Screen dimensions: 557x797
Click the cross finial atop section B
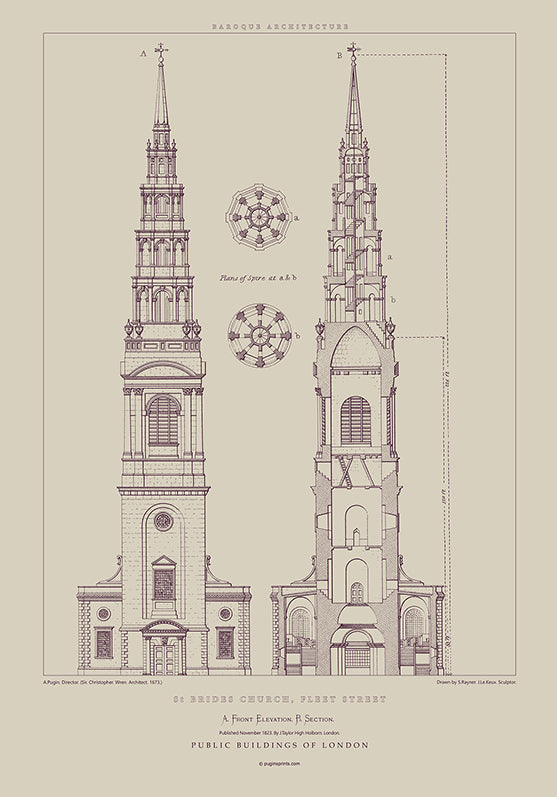(x=353, y=49)
